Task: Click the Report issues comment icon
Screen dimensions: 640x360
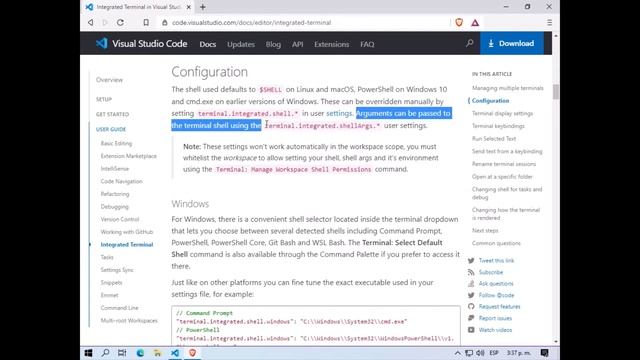Action: (471, 318)
